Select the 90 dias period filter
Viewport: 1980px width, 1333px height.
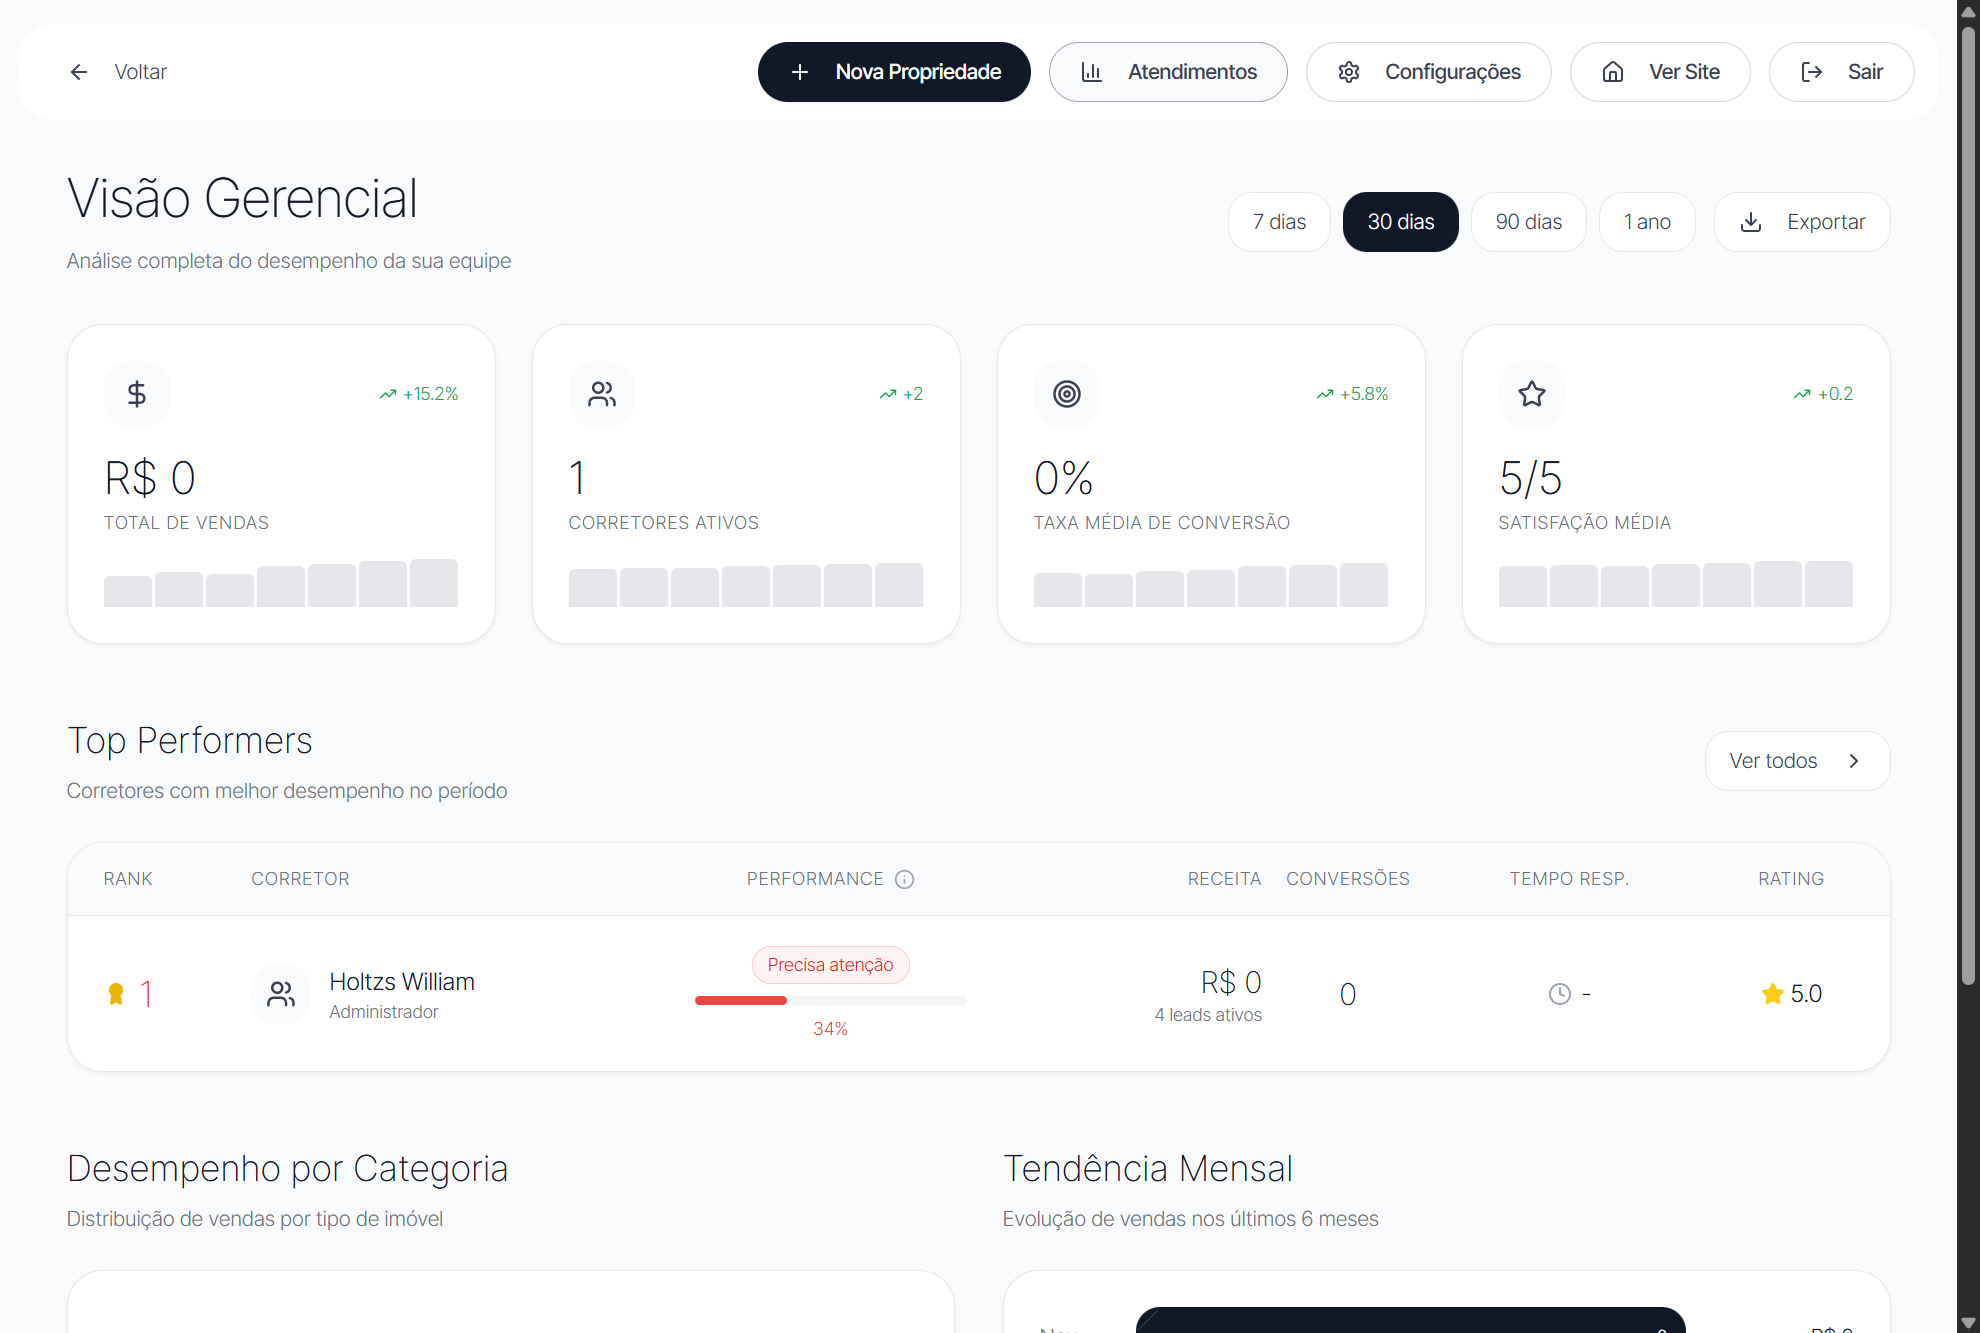(x=1528, y=221)
